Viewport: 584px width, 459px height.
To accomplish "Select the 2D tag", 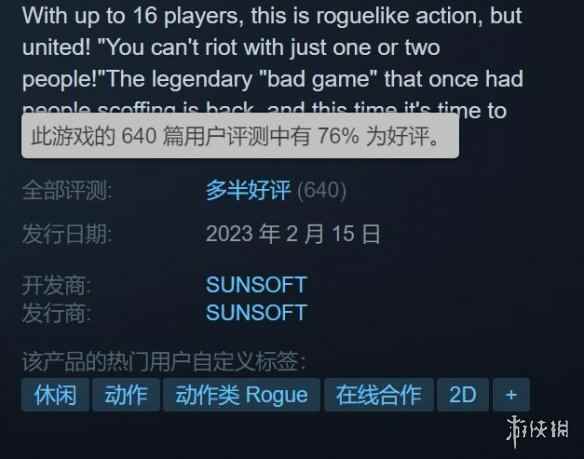I will click(463, 395).
